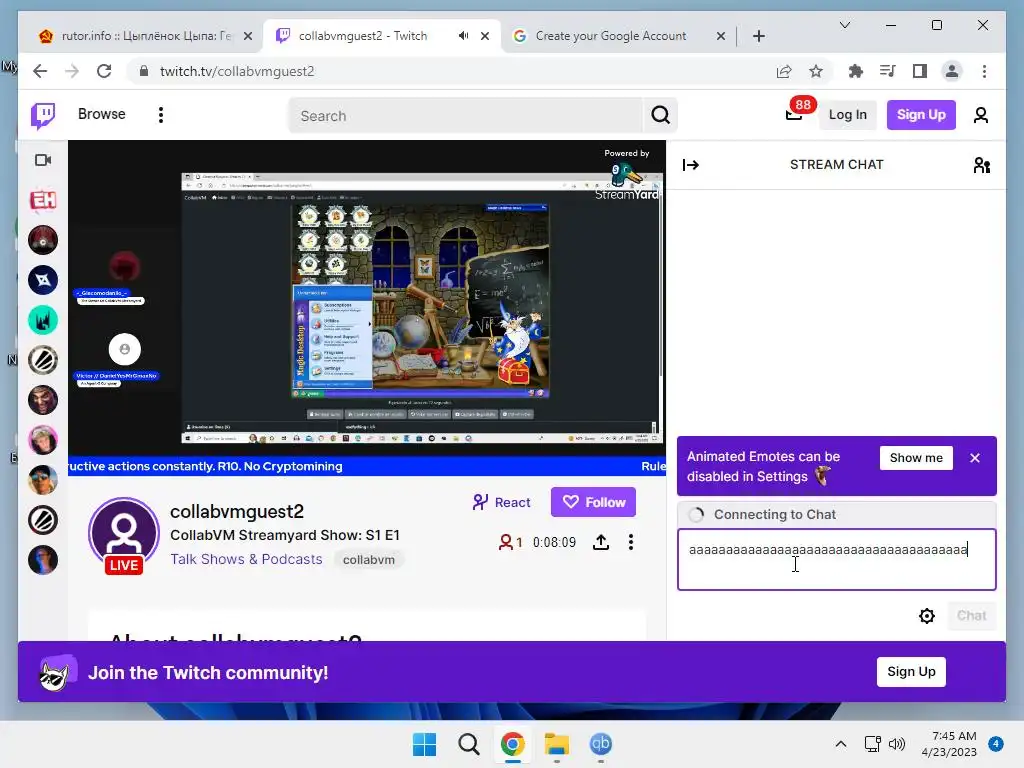The image size is (1024, 768).
Task: Open the chat community users list
Action: click(982, 165)
